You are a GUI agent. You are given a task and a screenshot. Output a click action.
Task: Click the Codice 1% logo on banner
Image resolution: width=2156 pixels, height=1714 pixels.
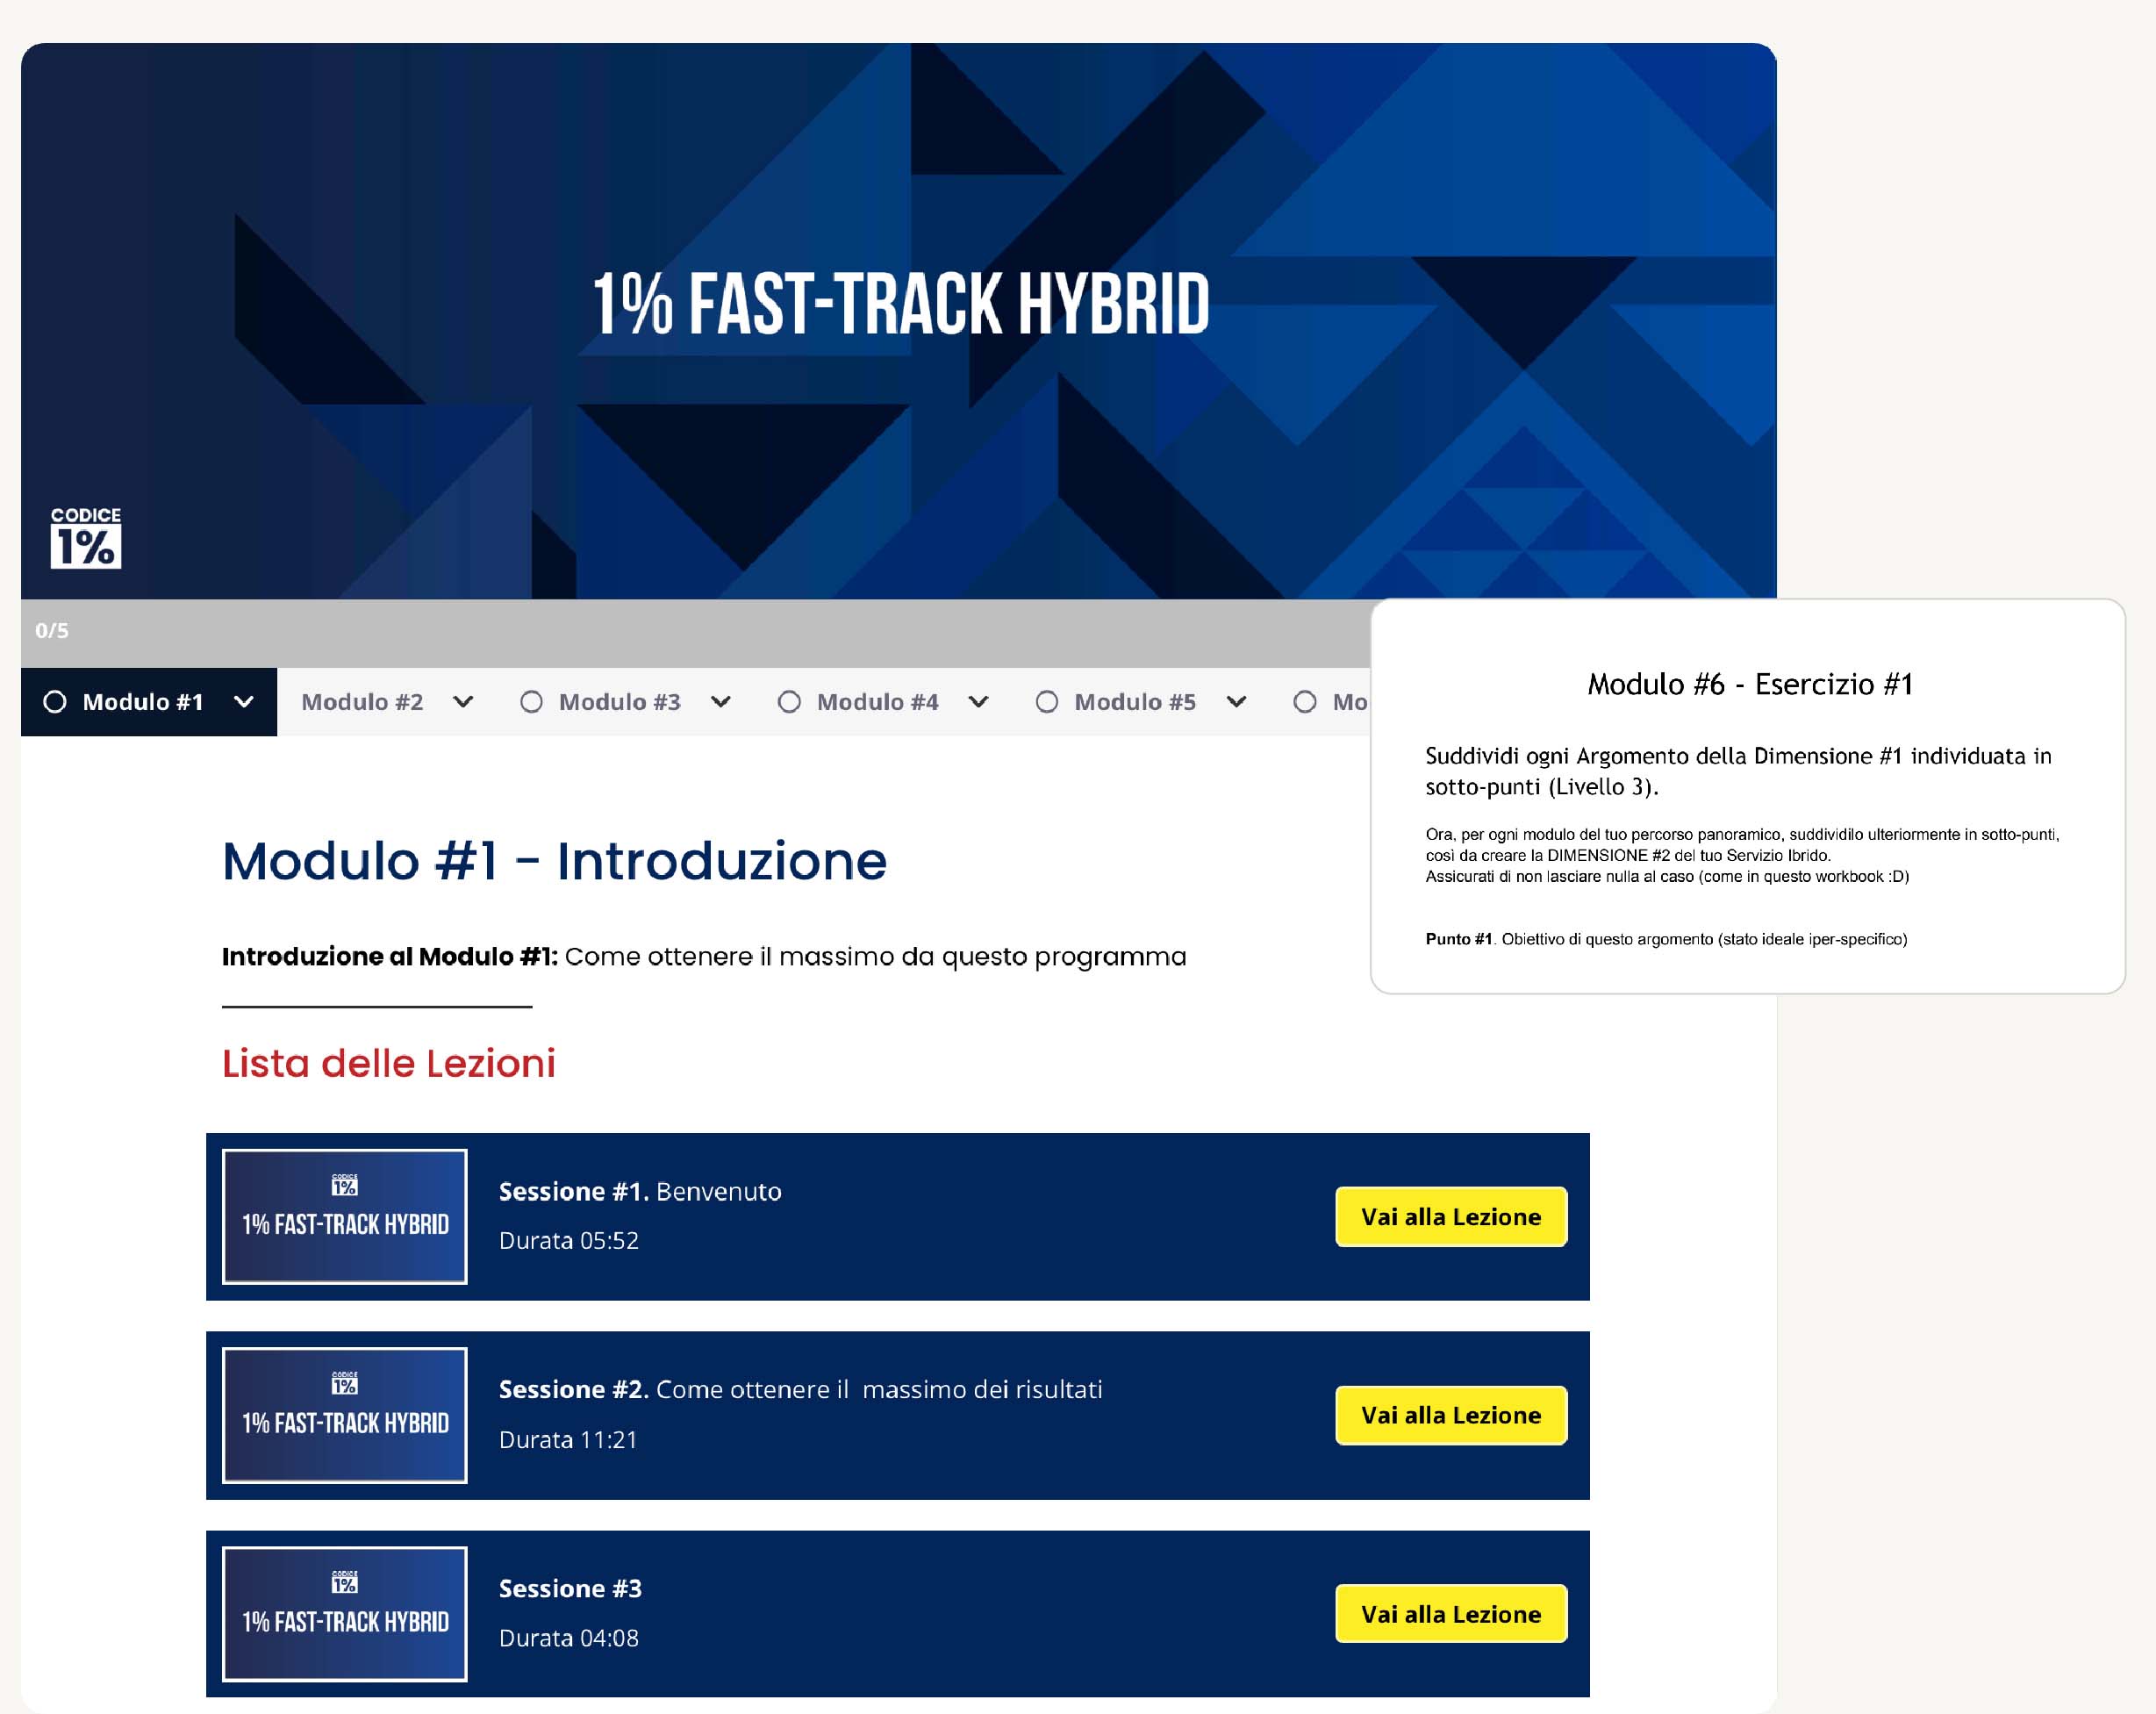86,538
